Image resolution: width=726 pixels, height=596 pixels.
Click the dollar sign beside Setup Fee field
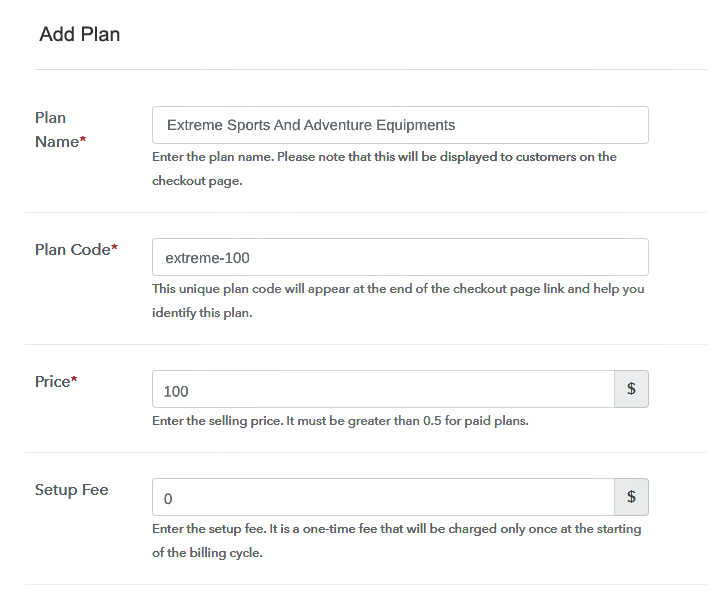(x=631, y=497)
